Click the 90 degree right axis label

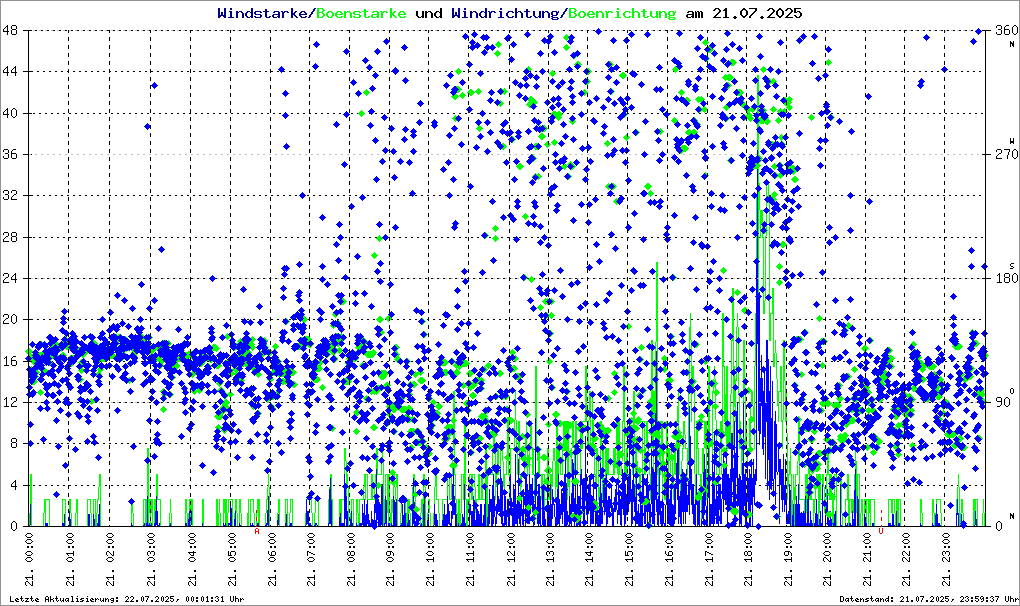tap(1001, 402)
